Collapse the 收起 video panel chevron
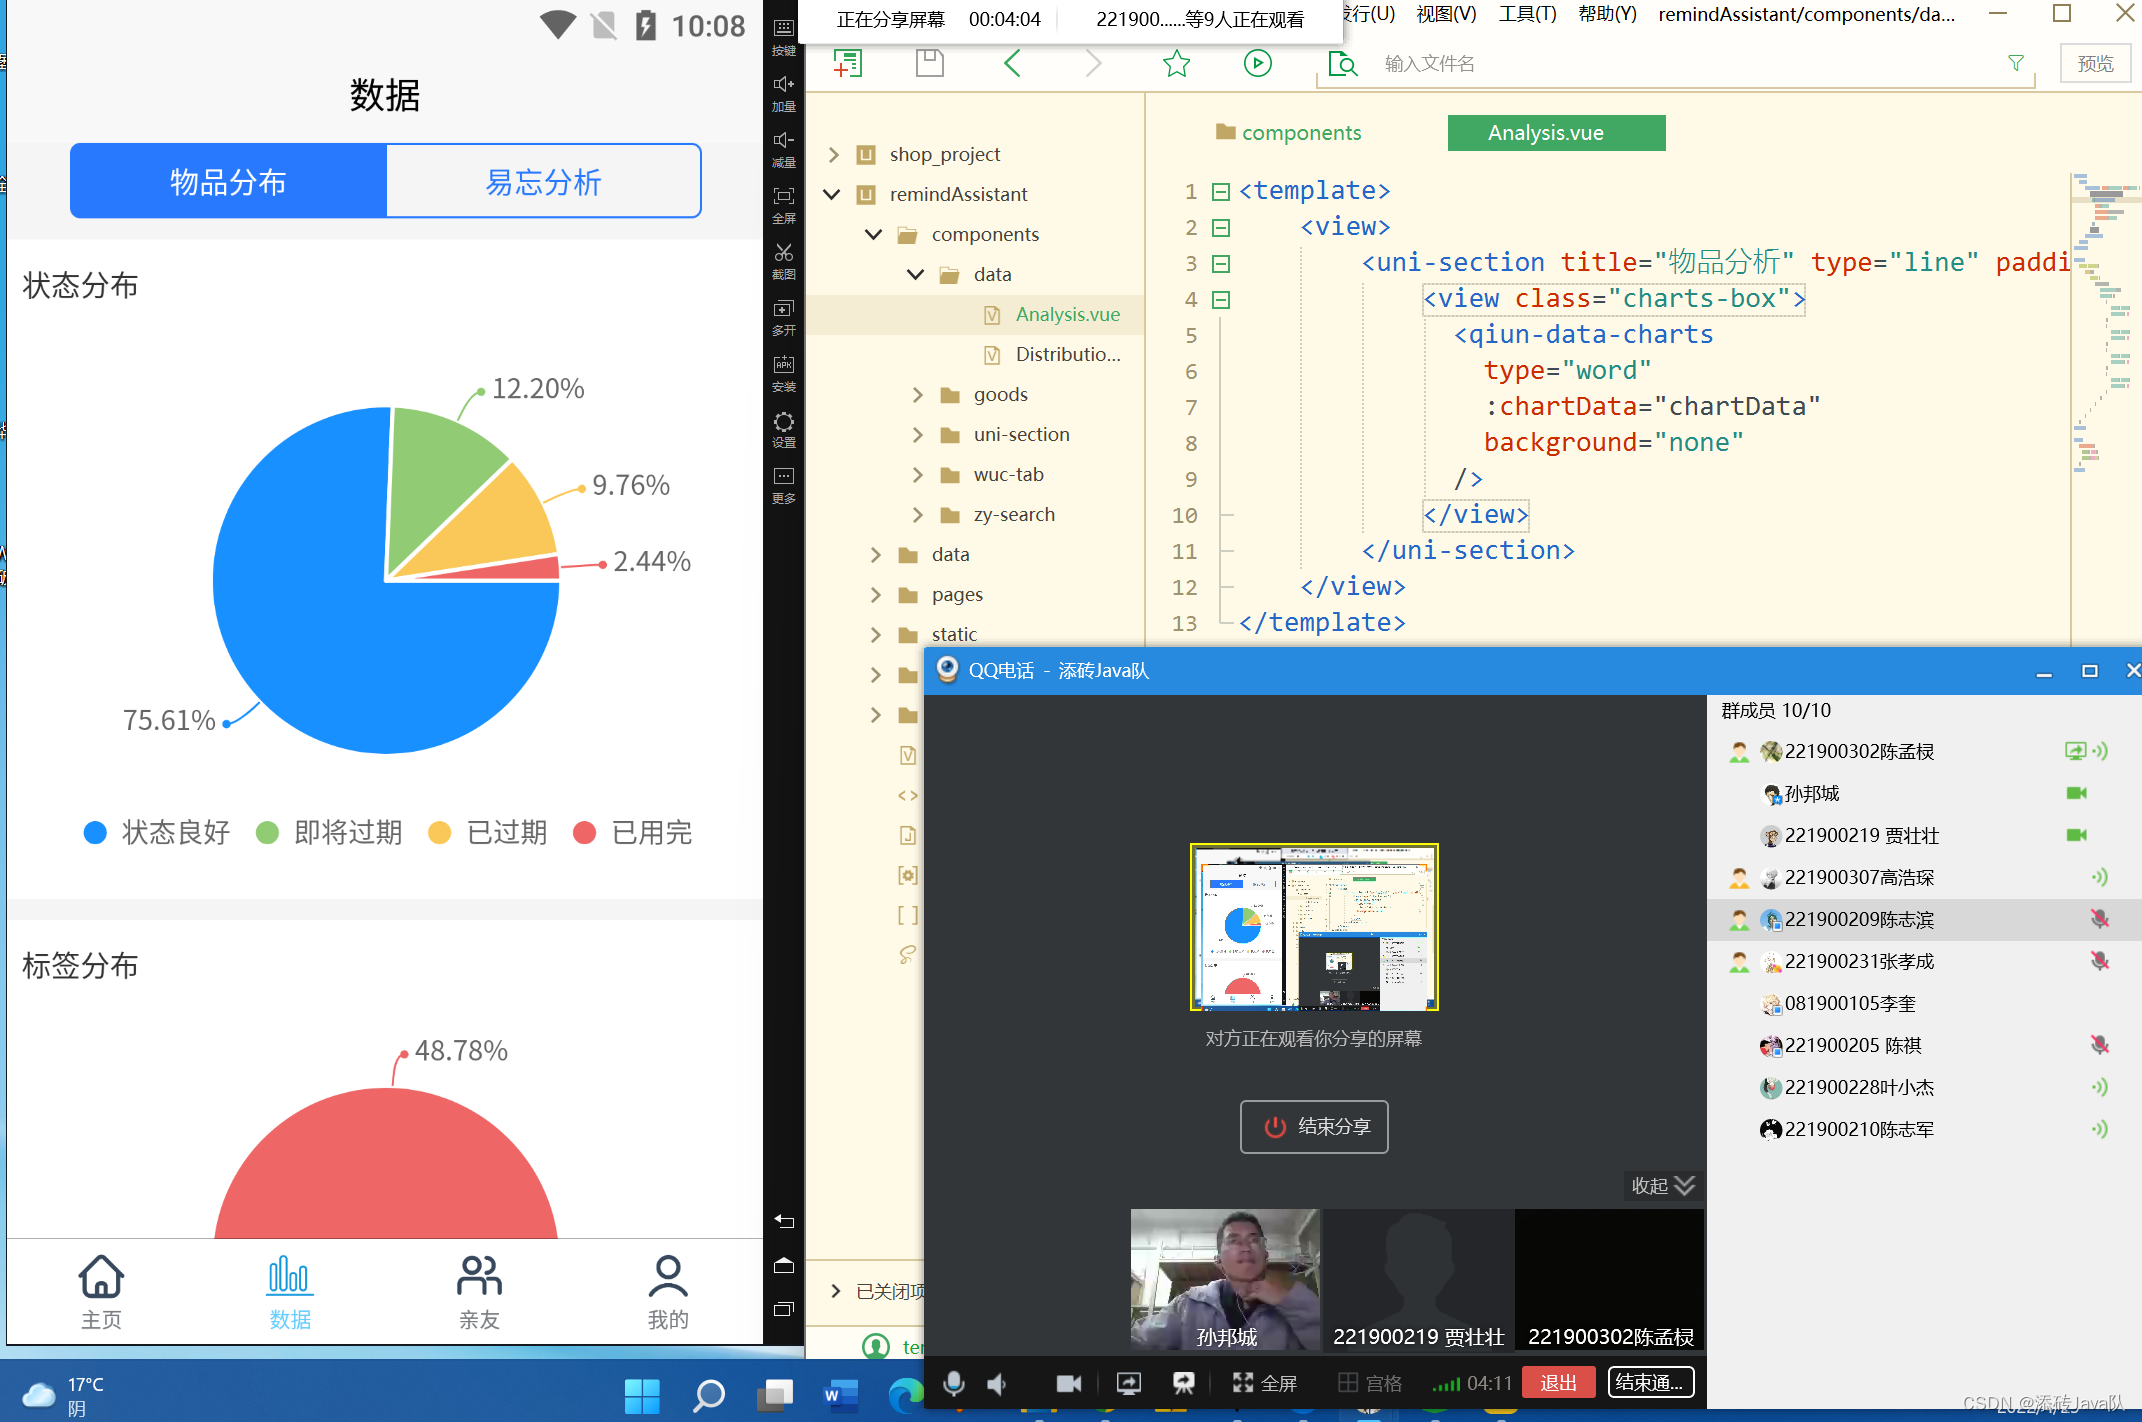 pos(1684,1185)
